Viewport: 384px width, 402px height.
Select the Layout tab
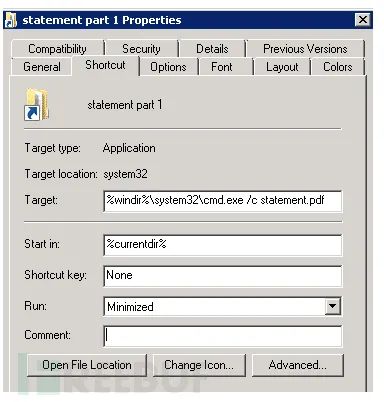click(x=282, y=67)
